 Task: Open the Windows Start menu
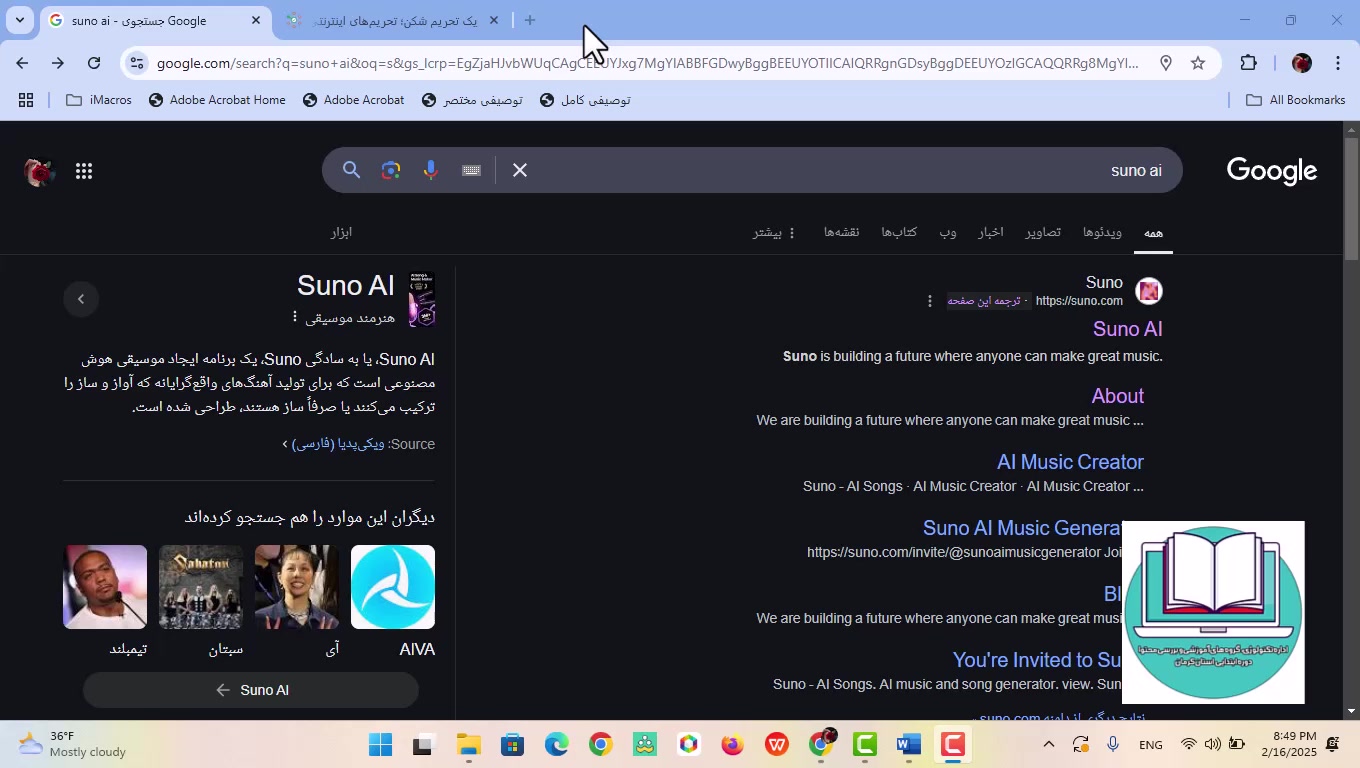pos(381,745)
